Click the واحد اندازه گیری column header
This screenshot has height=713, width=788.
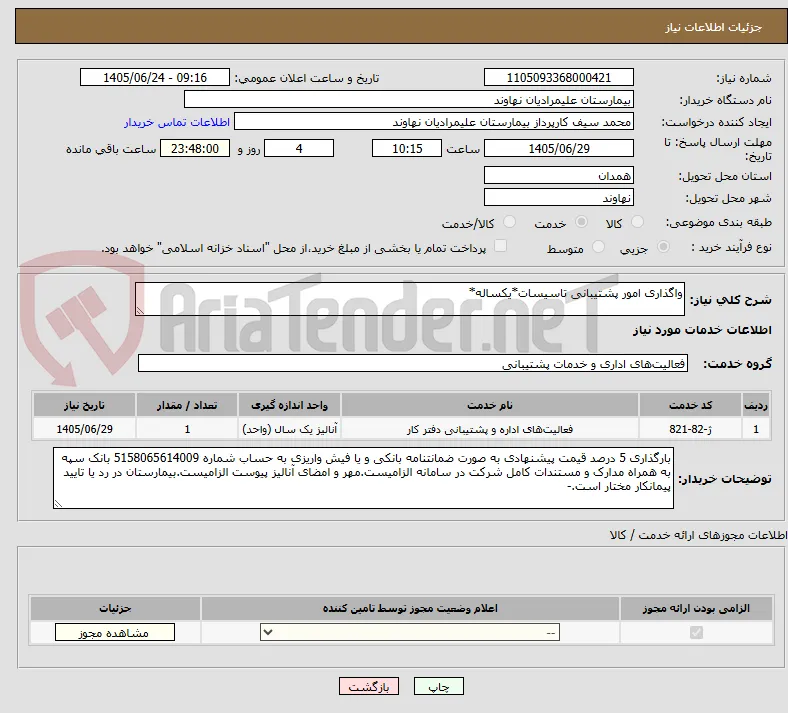click(x=289, y=405)
